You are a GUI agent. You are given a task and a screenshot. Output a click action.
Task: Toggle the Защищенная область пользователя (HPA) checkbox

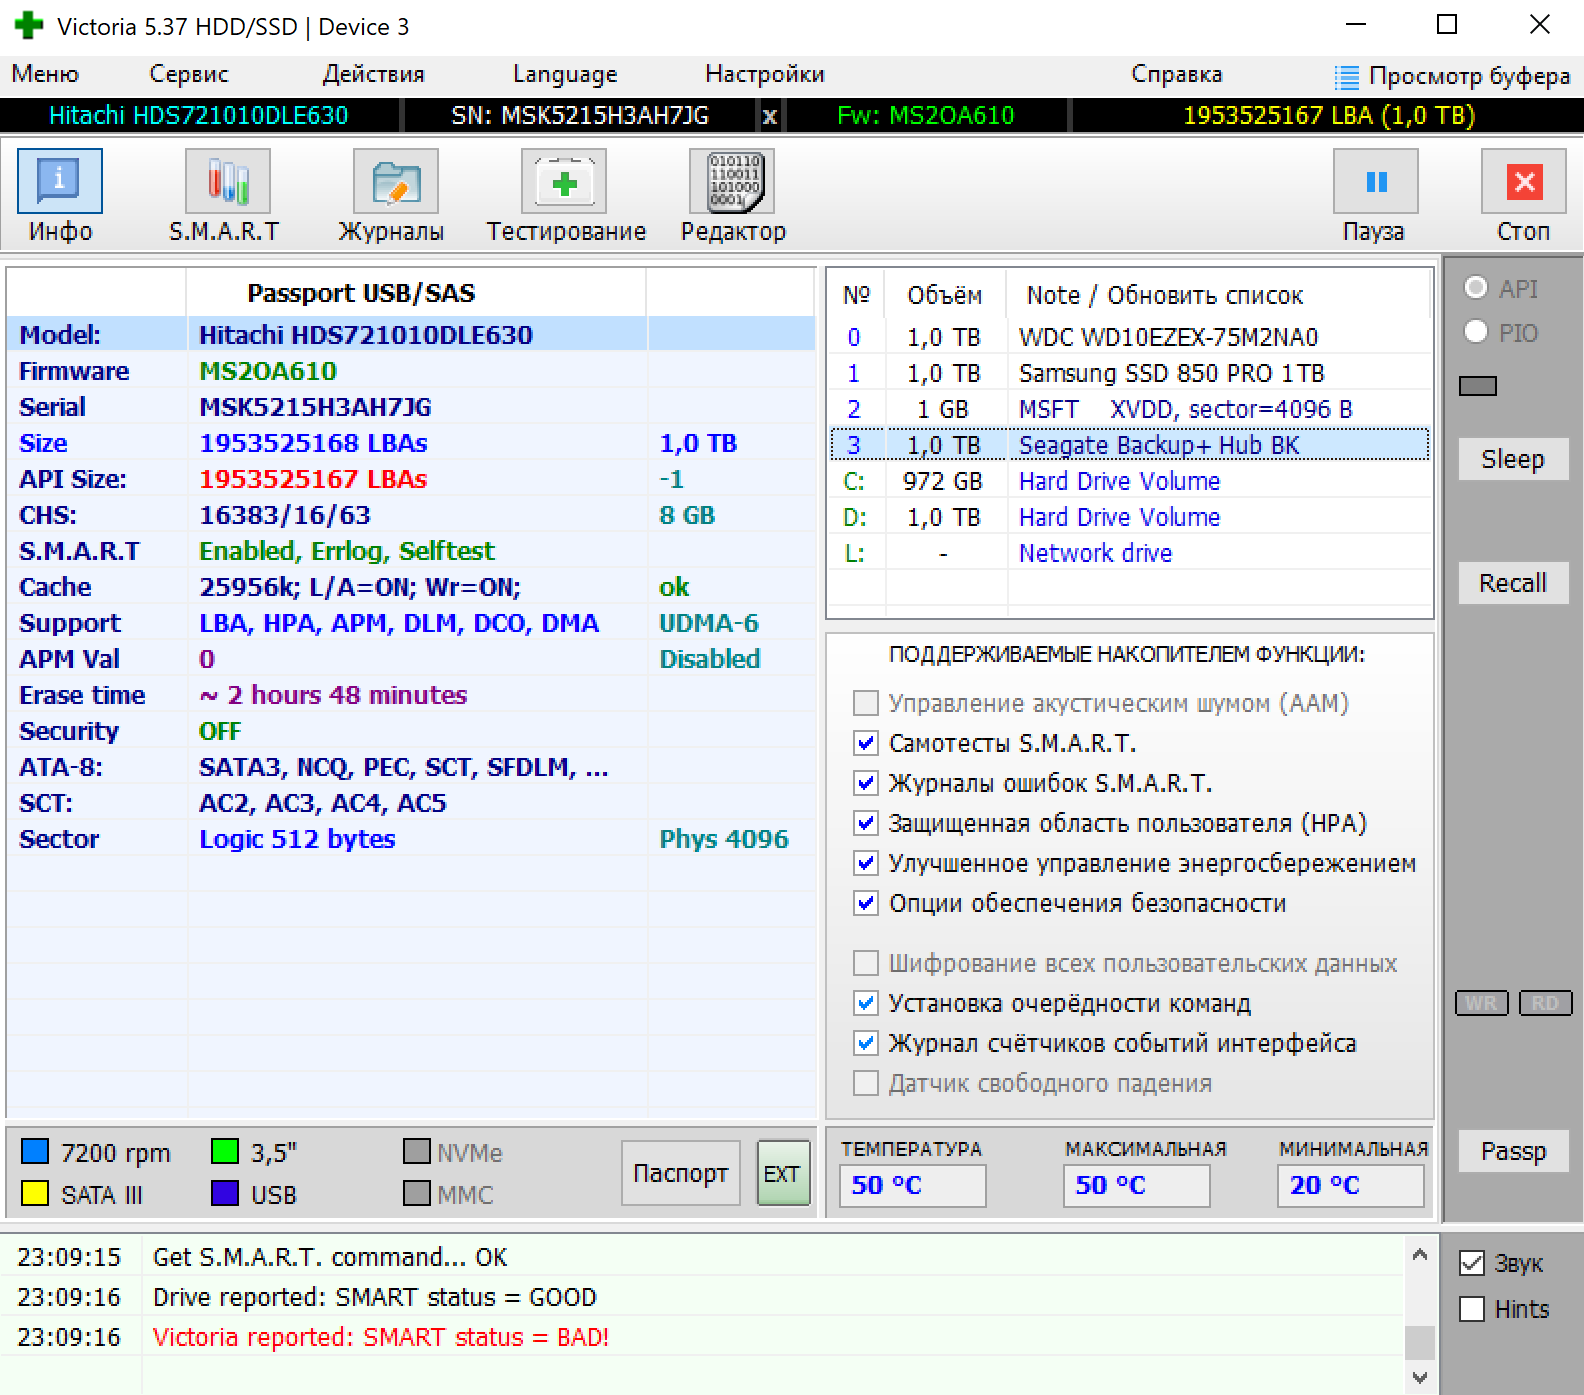866,823
